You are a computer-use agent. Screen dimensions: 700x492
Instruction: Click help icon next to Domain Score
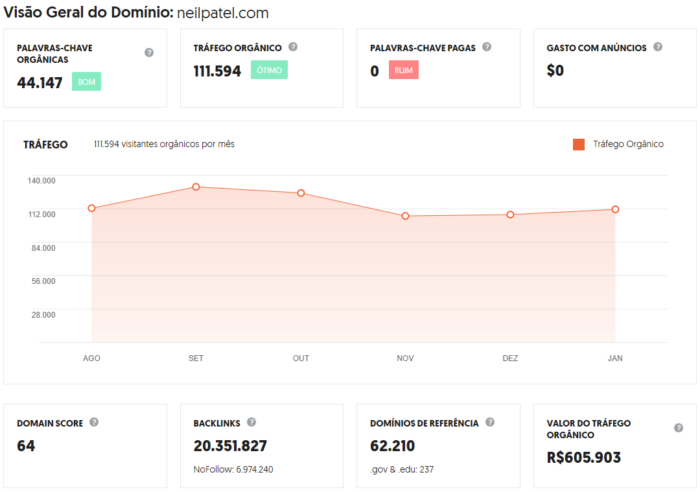(94, 422)
